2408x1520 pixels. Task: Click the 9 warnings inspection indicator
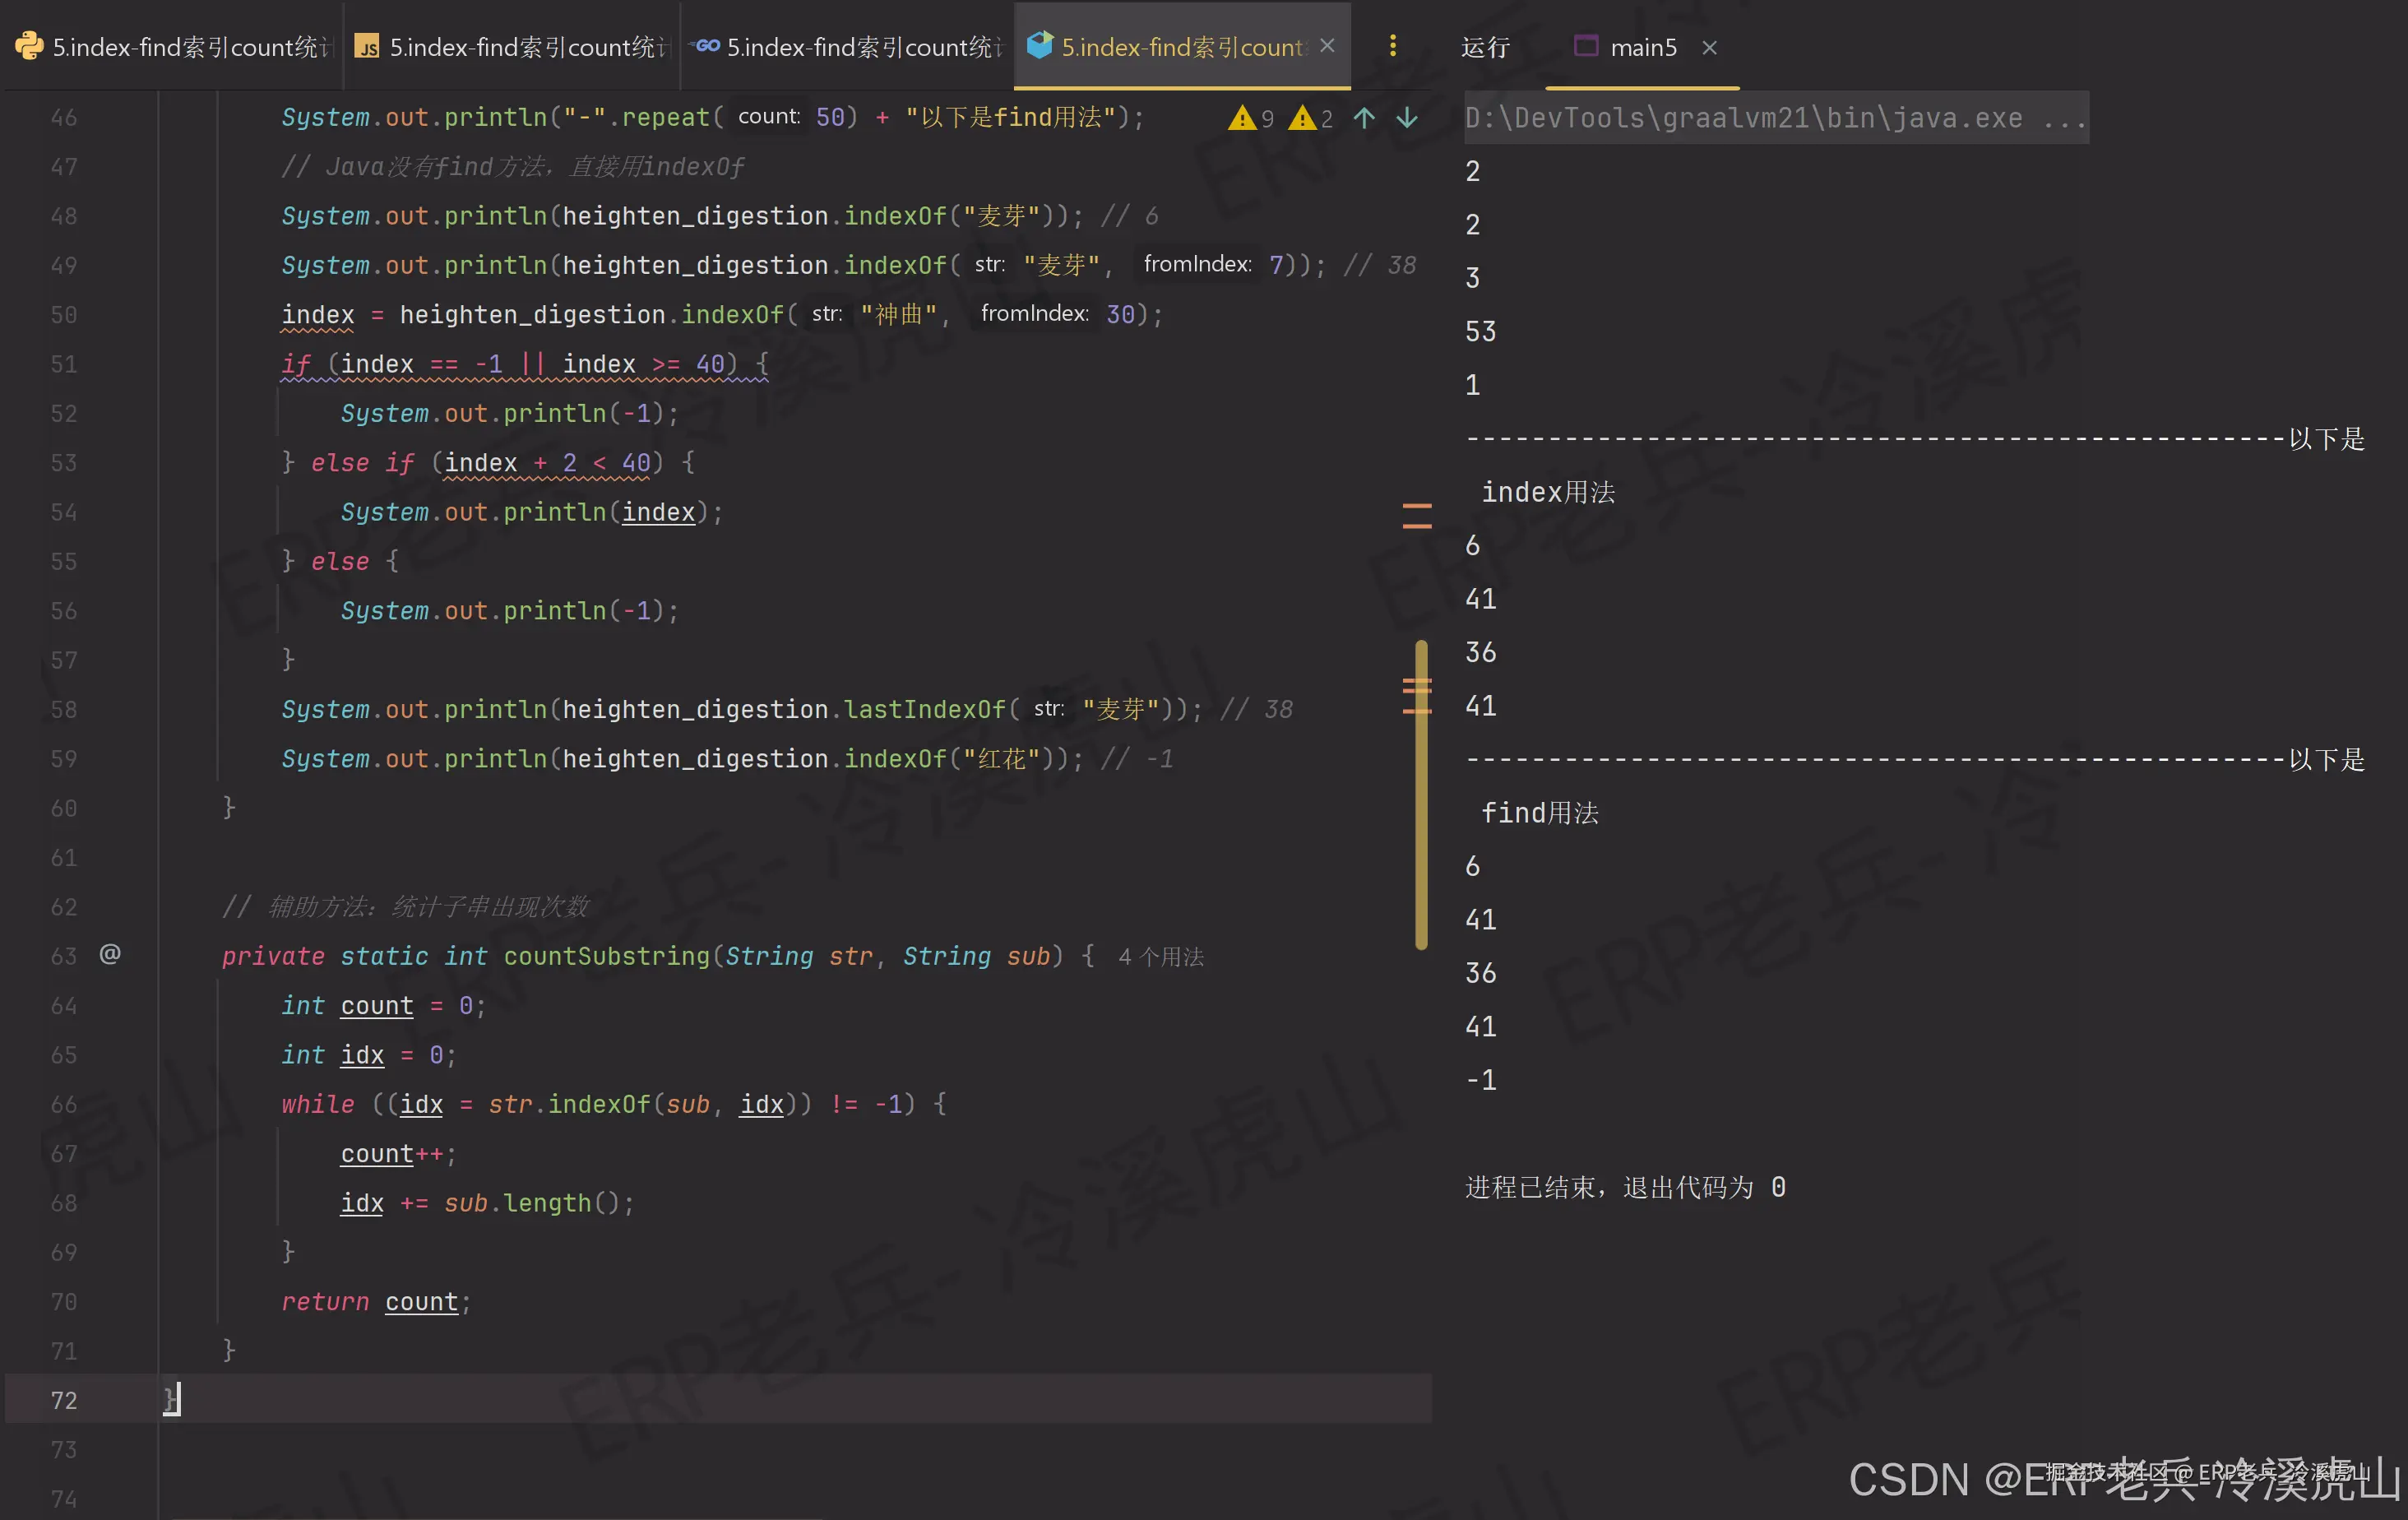(1251, 118)
